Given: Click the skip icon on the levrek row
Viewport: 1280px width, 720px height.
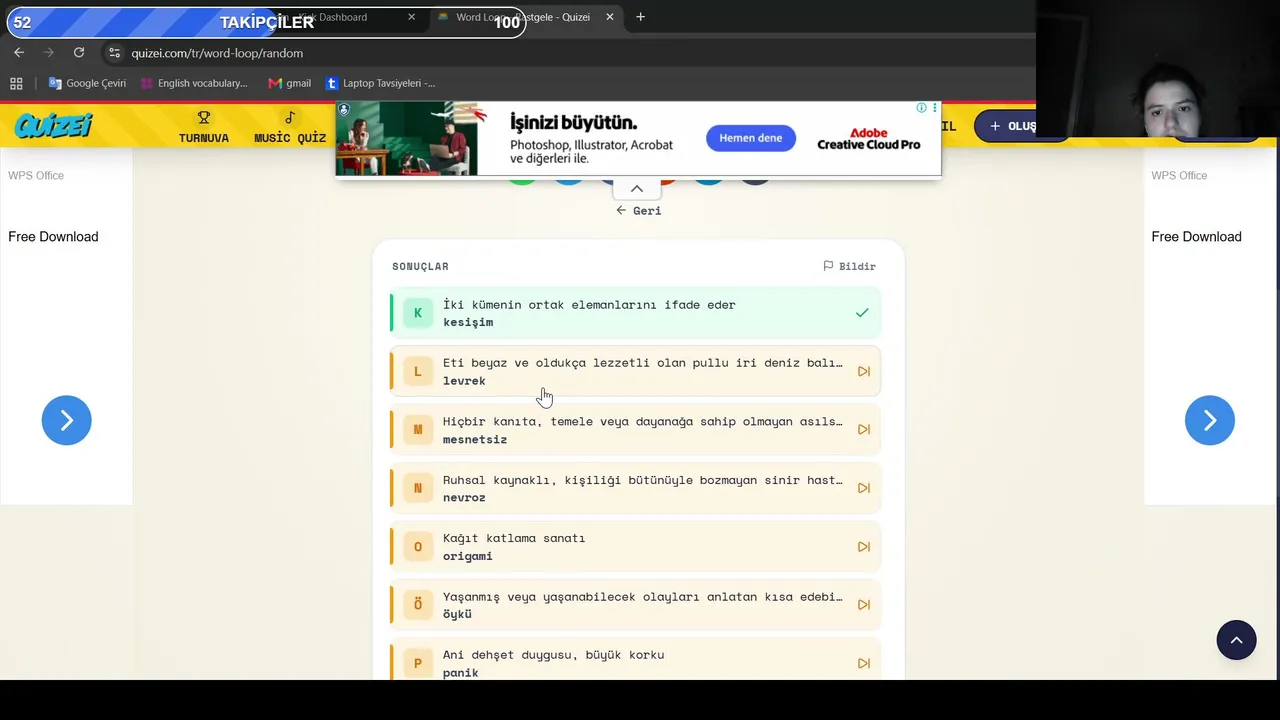Looking at the screenshot, I should tap(864, 371).
